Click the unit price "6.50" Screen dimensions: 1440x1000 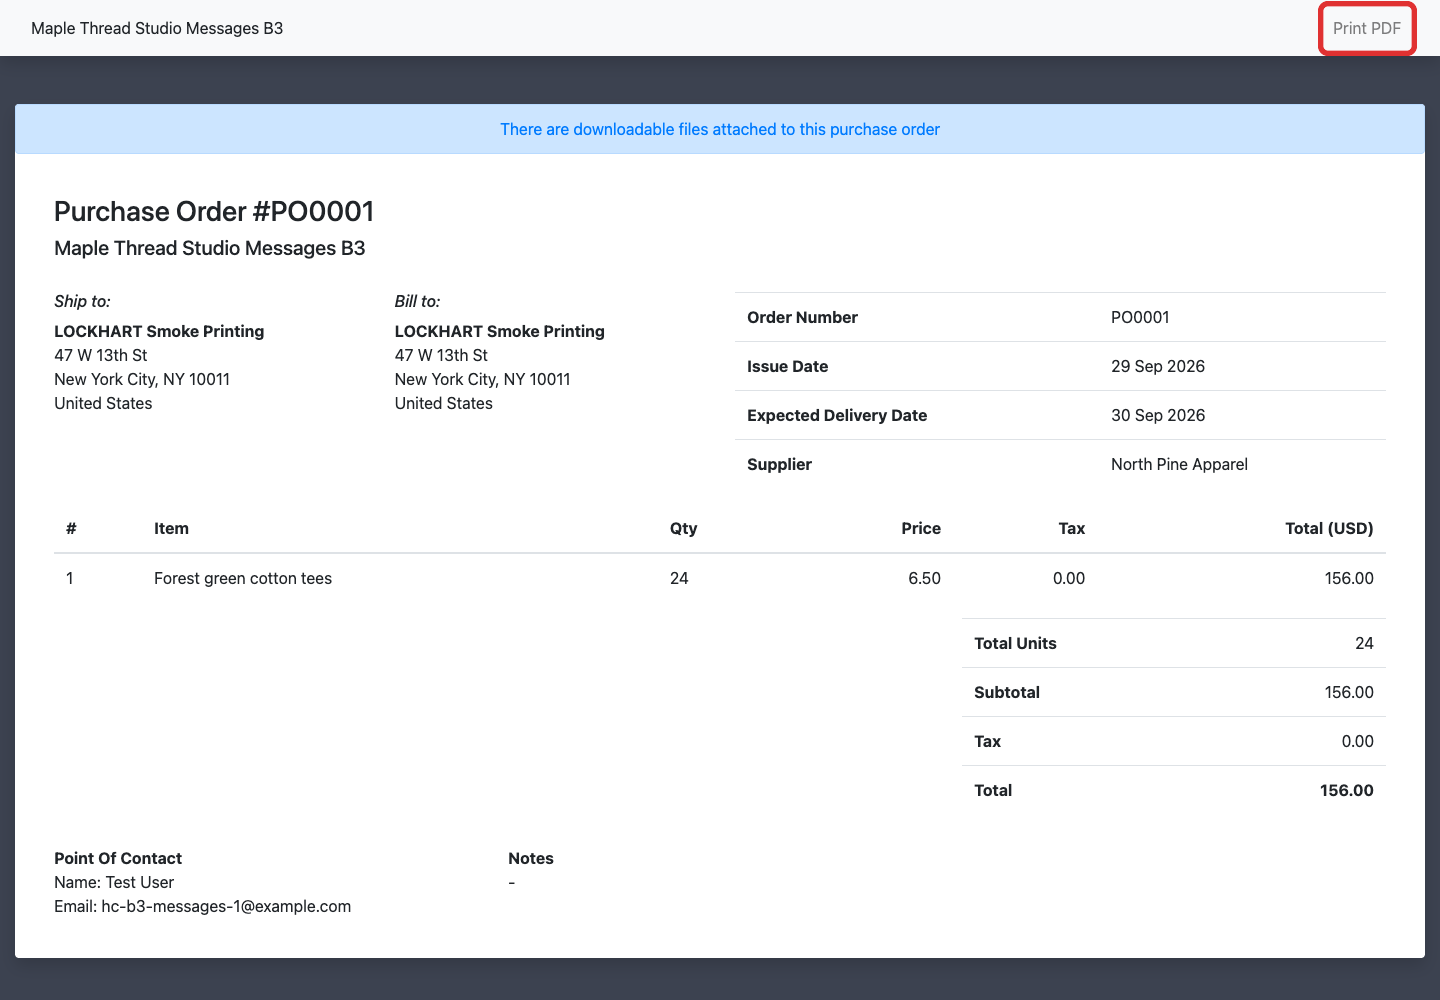coord(924,578)
